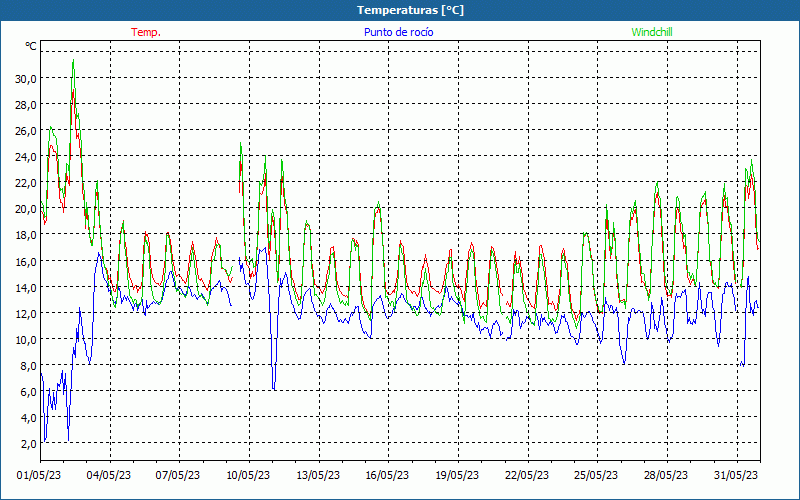Viewport: 800px width, 500px height.
Task: Click the 8,0 y-axis value
Action: 28,365
